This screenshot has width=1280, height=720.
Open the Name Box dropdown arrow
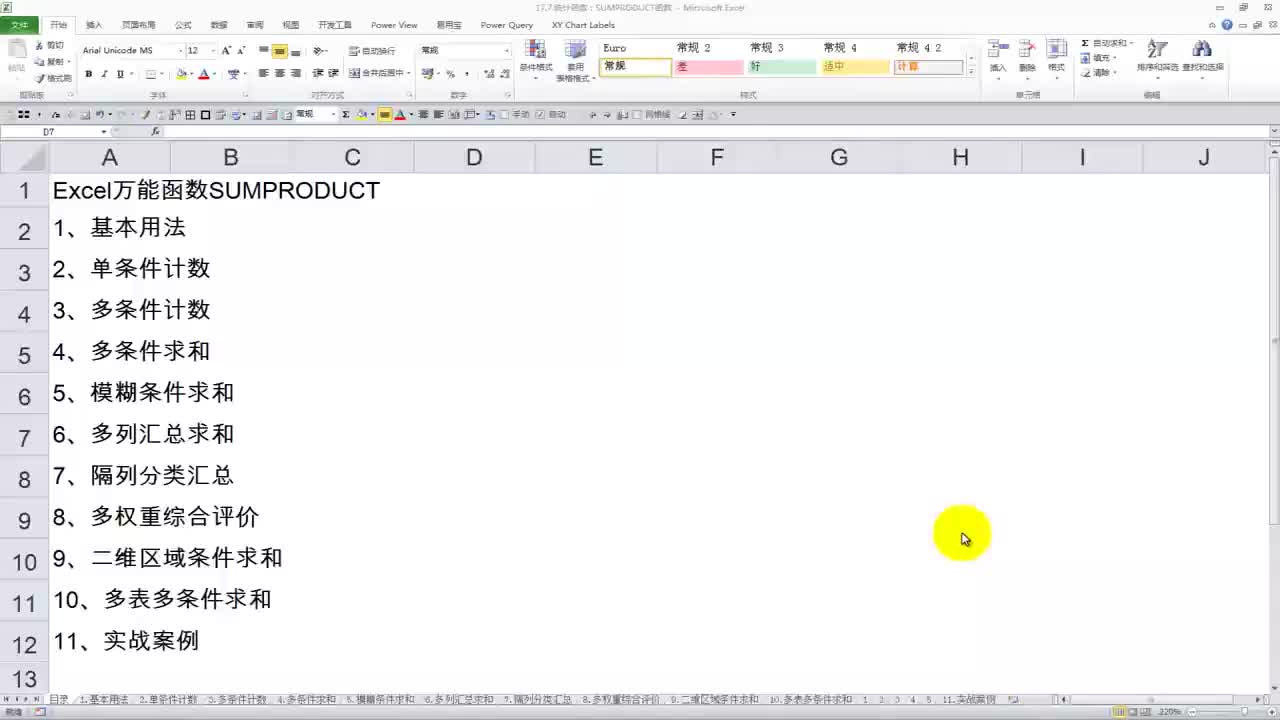(x=104, y=132)
